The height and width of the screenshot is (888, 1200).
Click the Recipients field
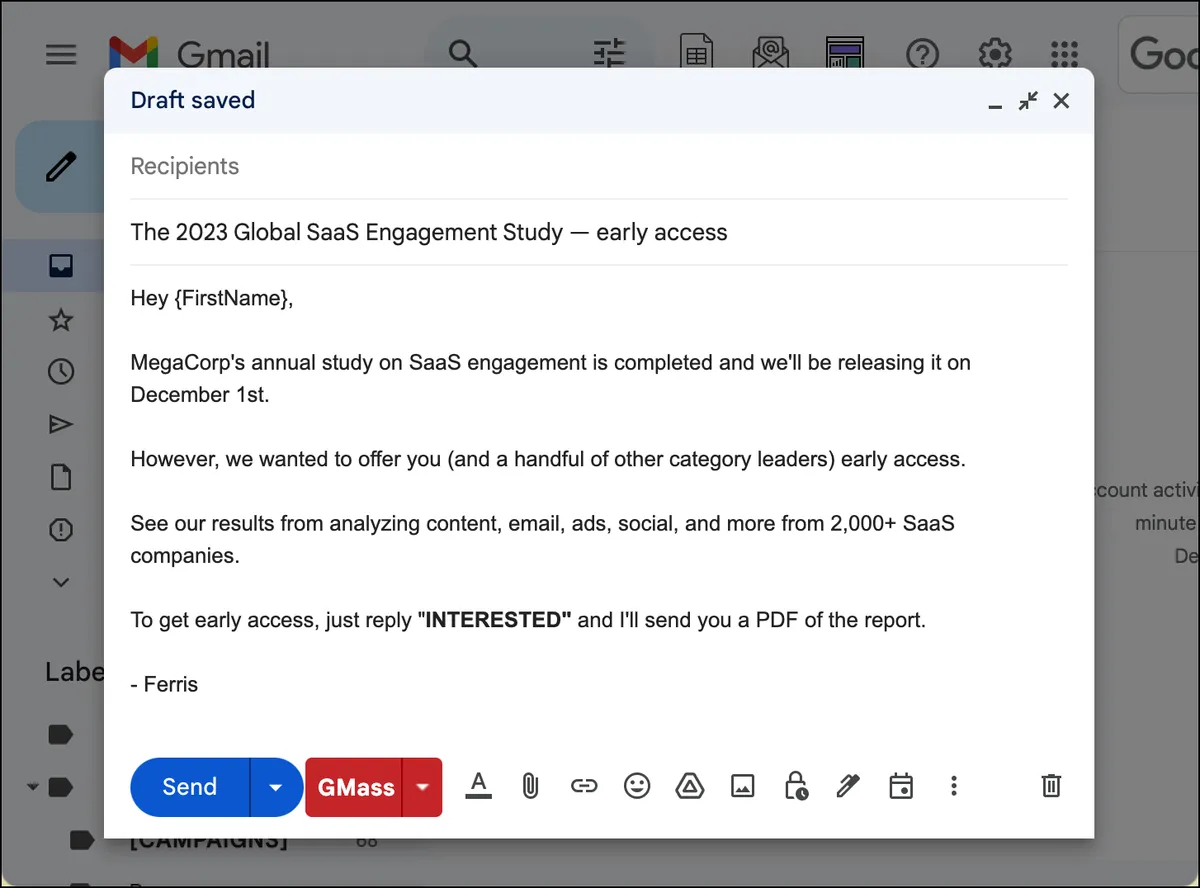599,166
